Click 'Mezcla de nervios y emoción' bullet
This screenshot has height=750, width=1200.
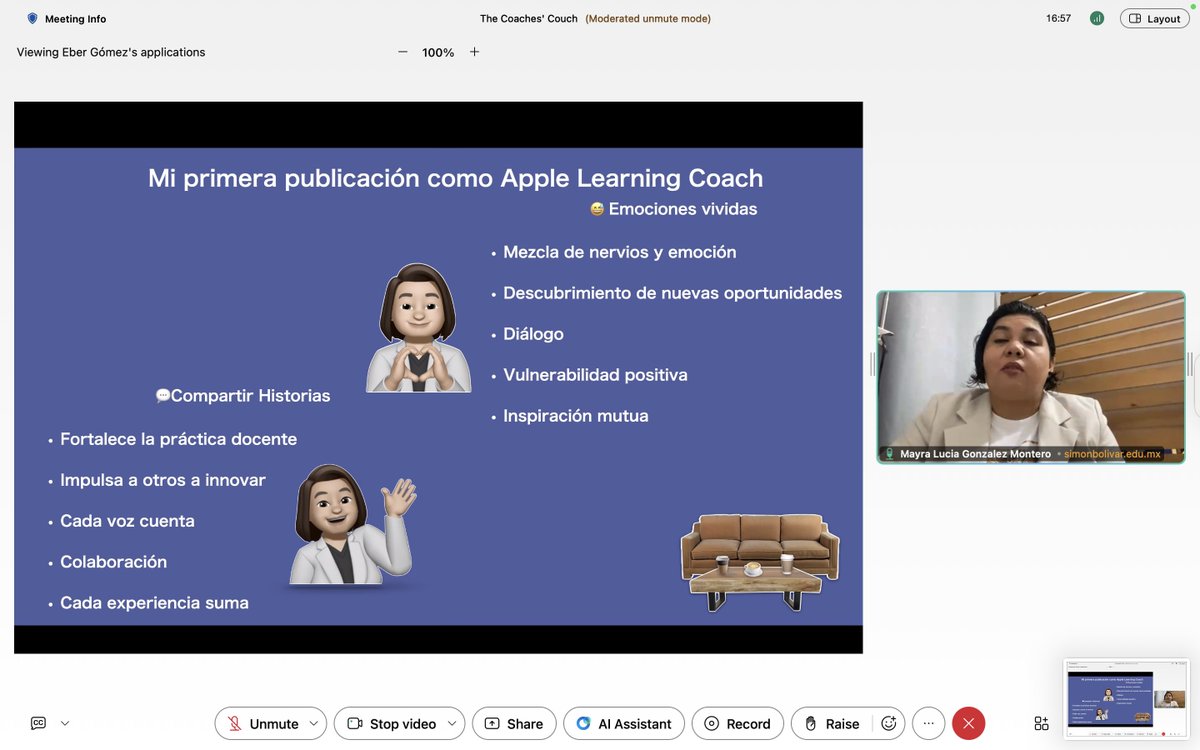coord(620,252)
